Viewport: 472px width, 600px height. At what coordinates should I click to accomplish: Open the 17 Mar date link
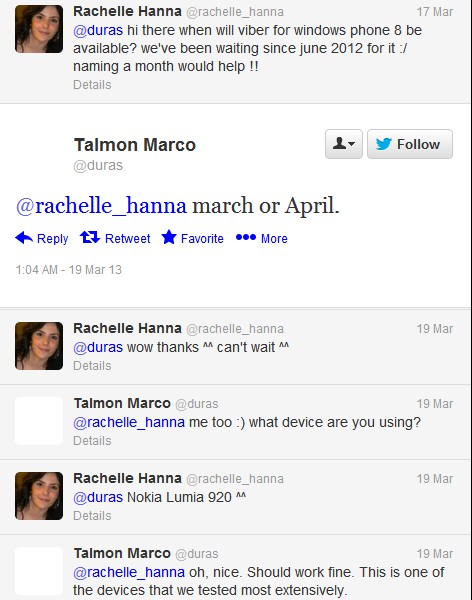[x=435, y=12]
